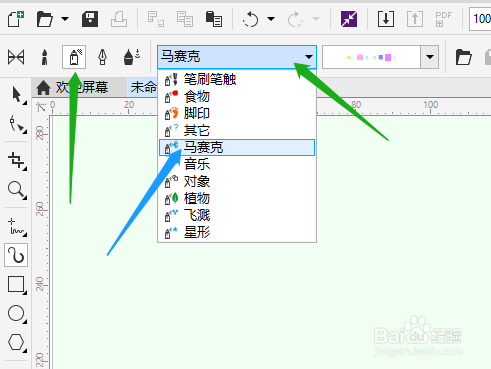
Task: Select the Artistic Media tool
Action: point(16,255)
